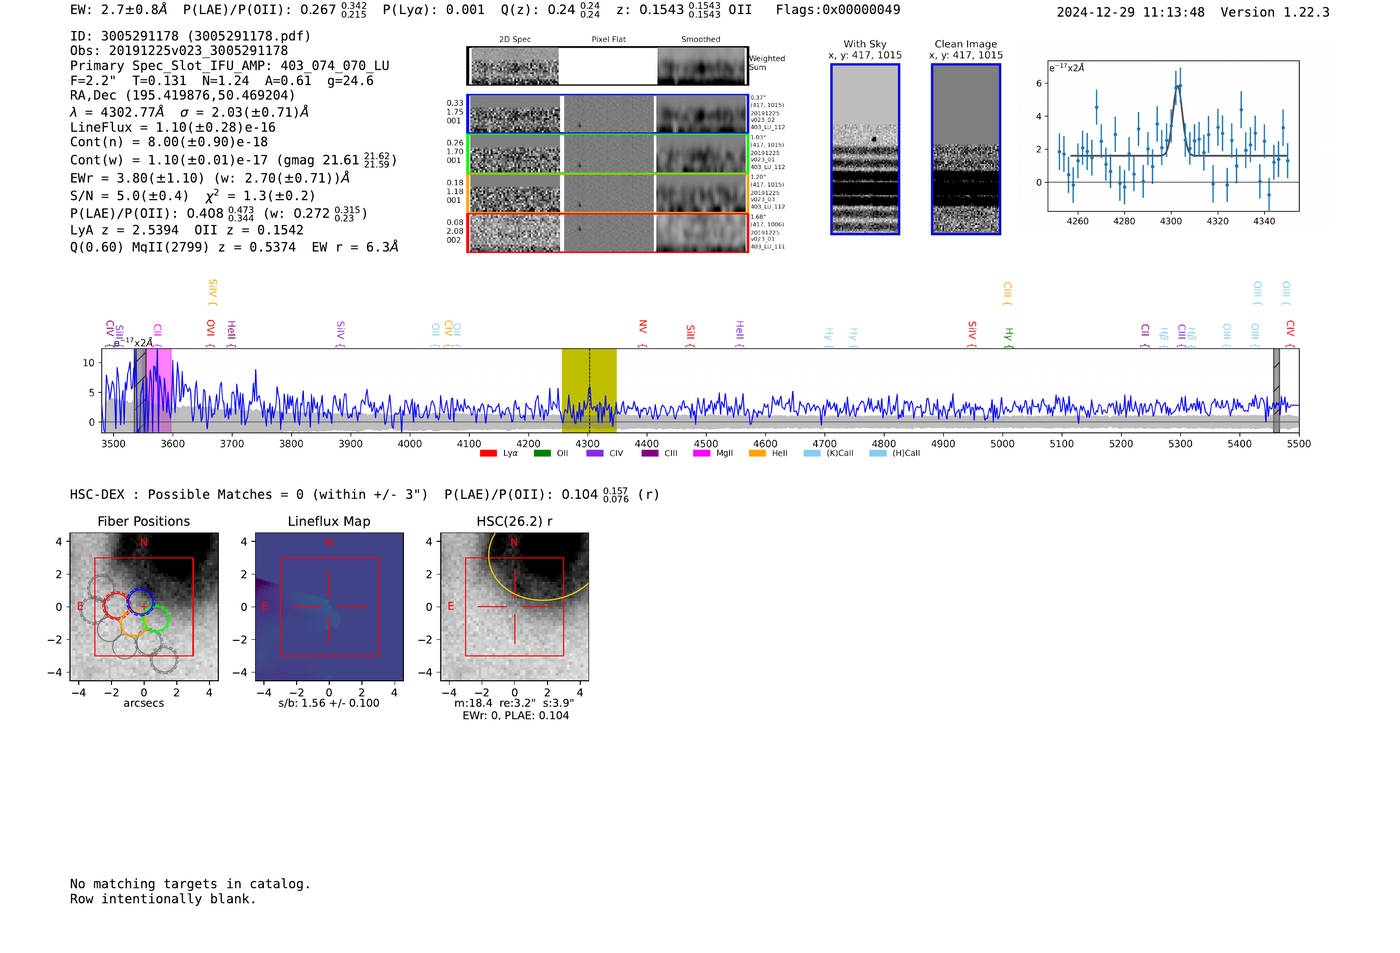Click the CIV legend swatch below the spectrum
Image resolution: width=1400 pixels, height=953 pixels.
coord(595,453)
